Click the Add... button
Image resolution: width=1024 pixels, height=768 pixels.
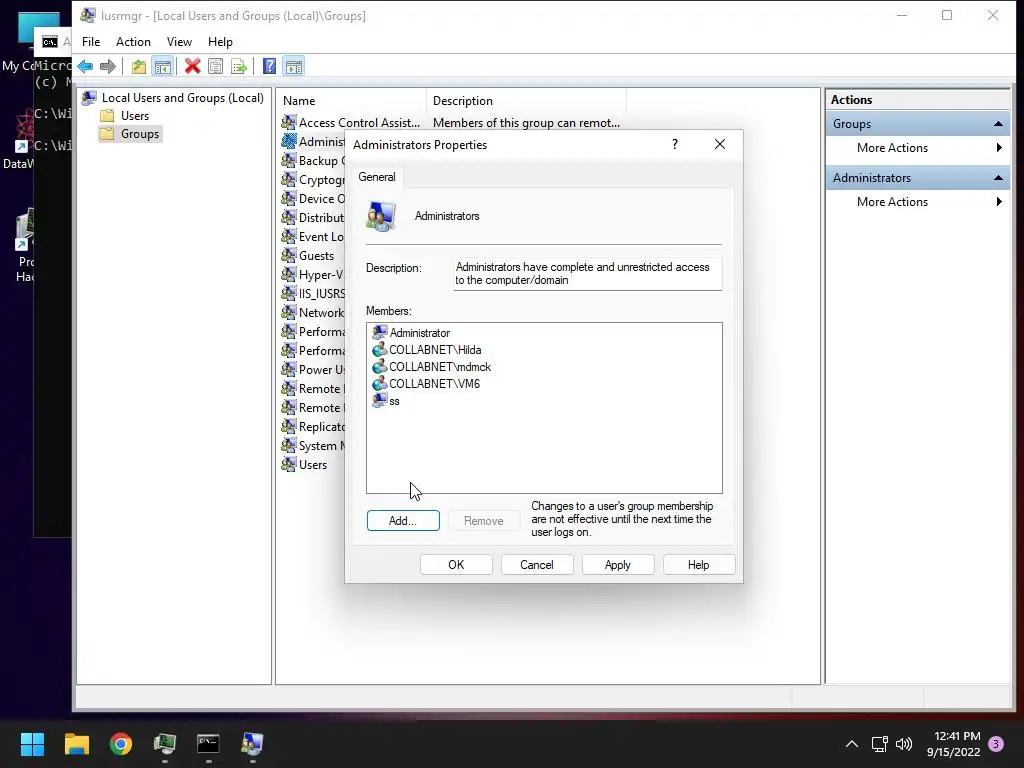pyautogui.click(x=403, y=520)
